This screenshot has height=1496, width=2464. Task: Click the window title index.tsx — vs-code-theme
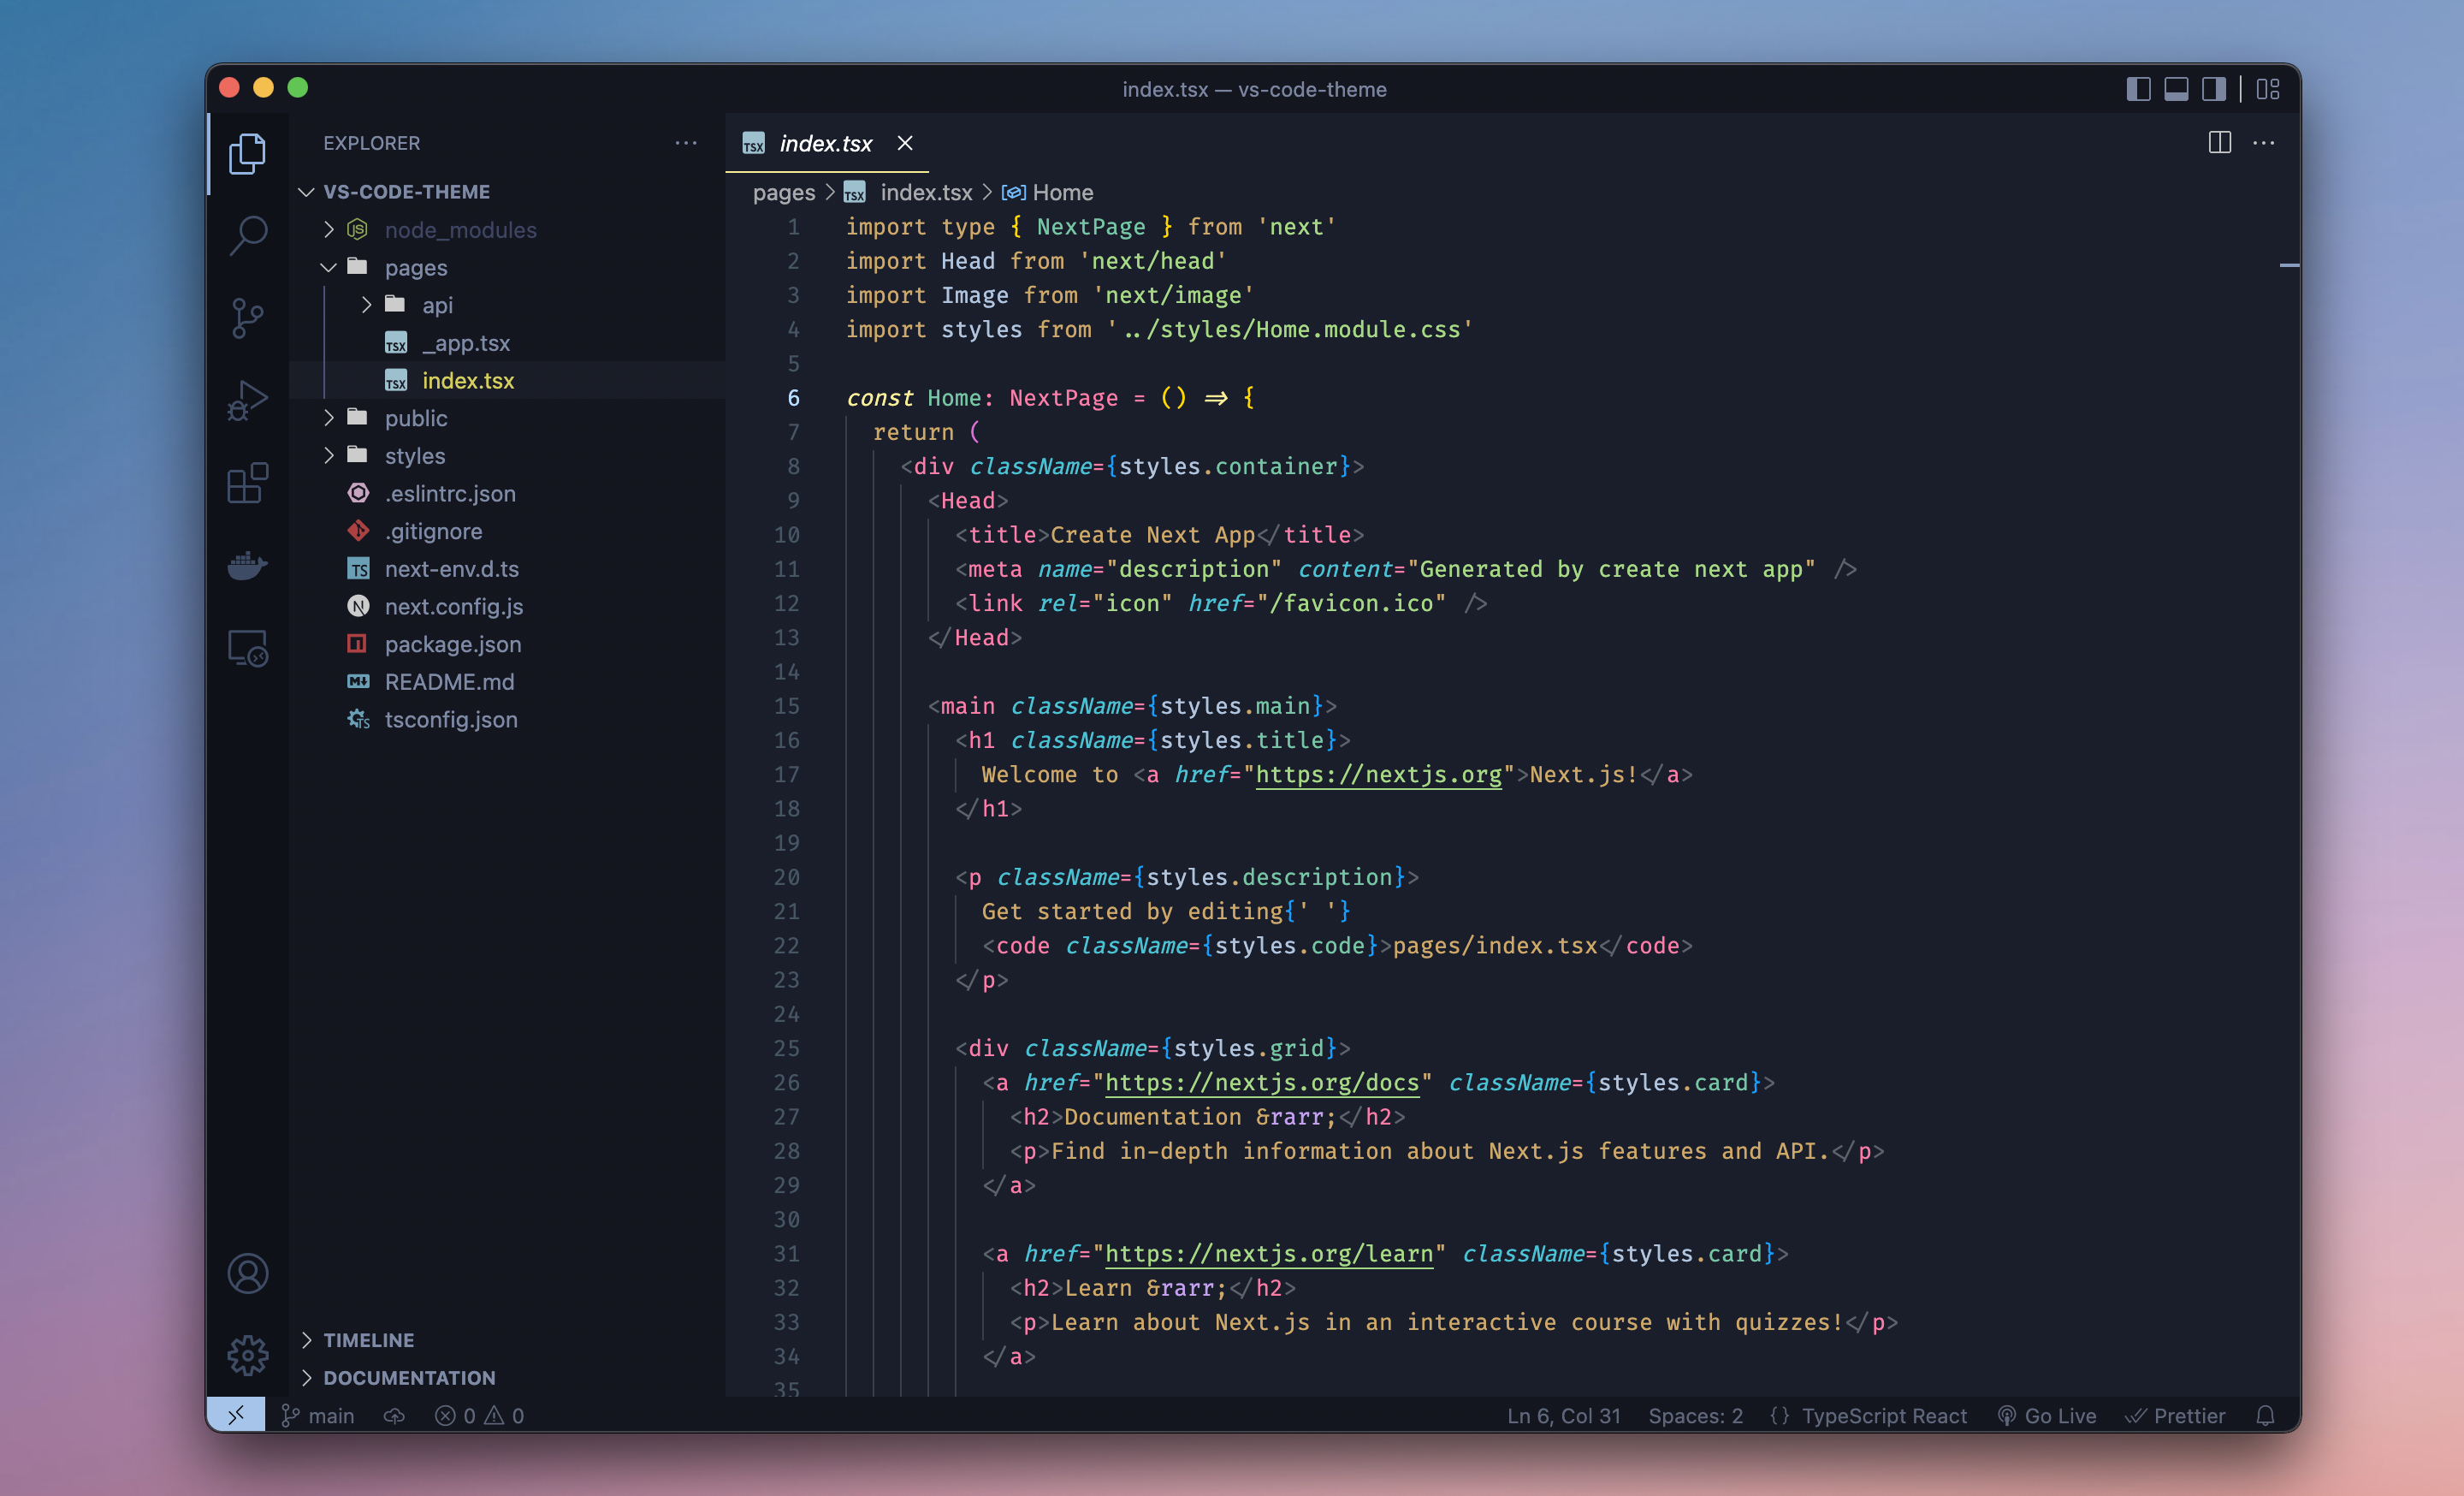1254,89
